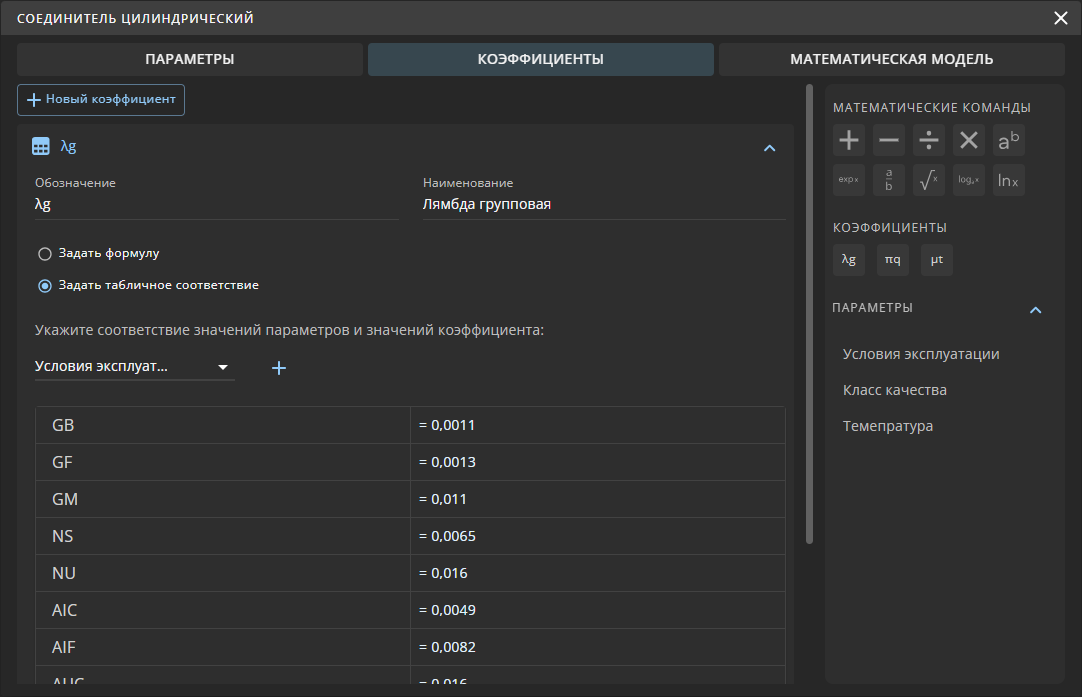Edit the Обозначение field containing λg
The width and height of the screenshot is (1082, 697).
click(217, 204)
